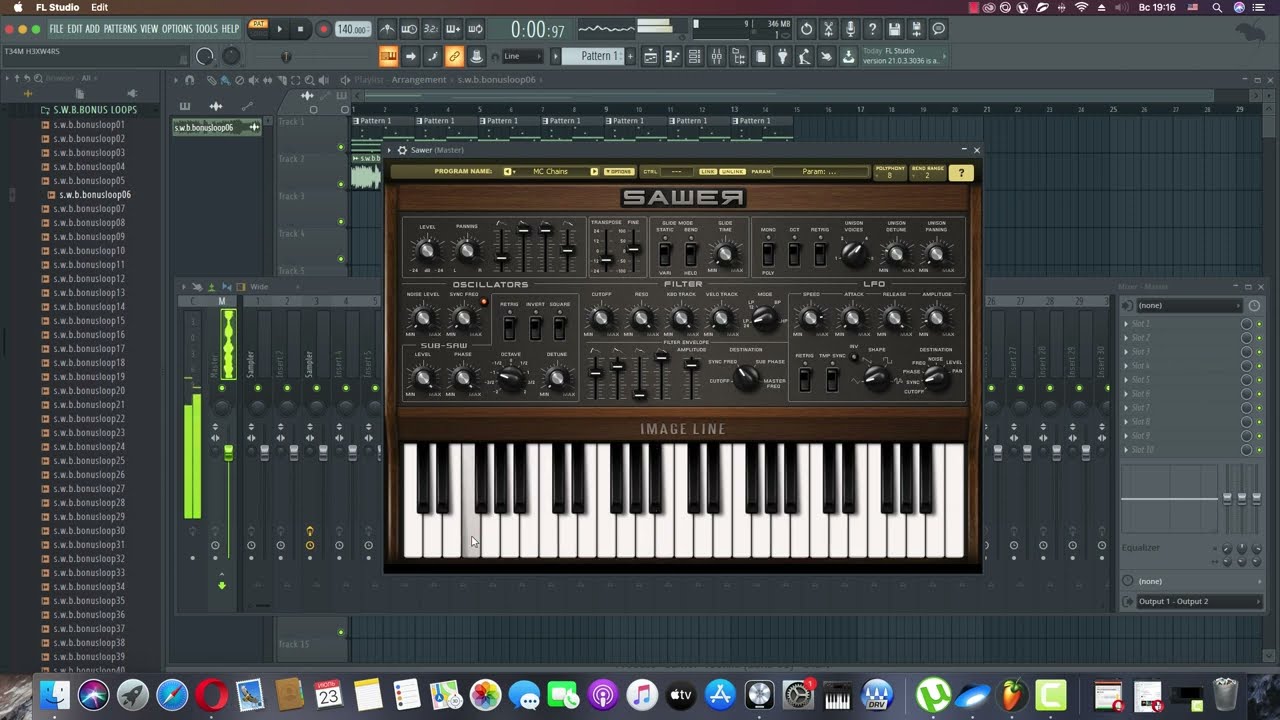This screenshot has height=720, width=1280.
Task: Toggle the OCT switch in Sawer
Action: point(794,254)
